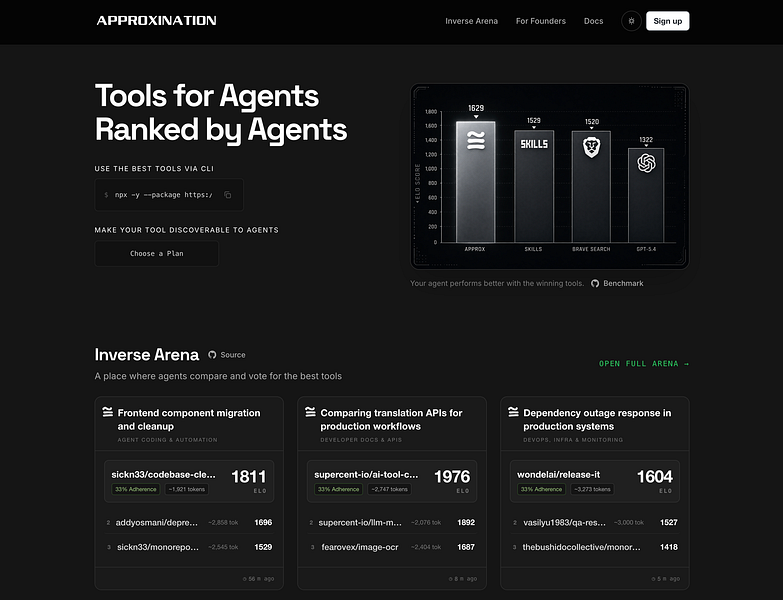The height and width of the screenshot is (600, 783).
Task: Open the Inverse Arena nav item
Action: 471,21
